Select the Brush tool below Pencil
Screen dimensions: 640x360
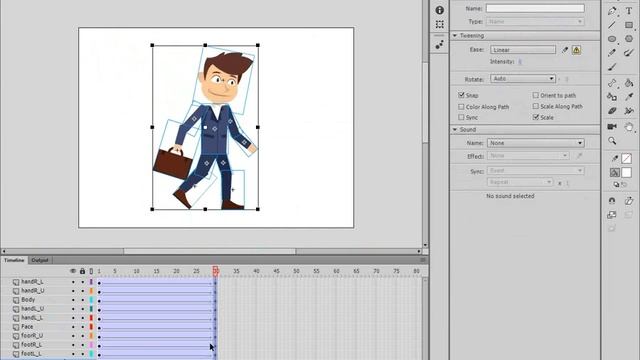tap(612, 67)
